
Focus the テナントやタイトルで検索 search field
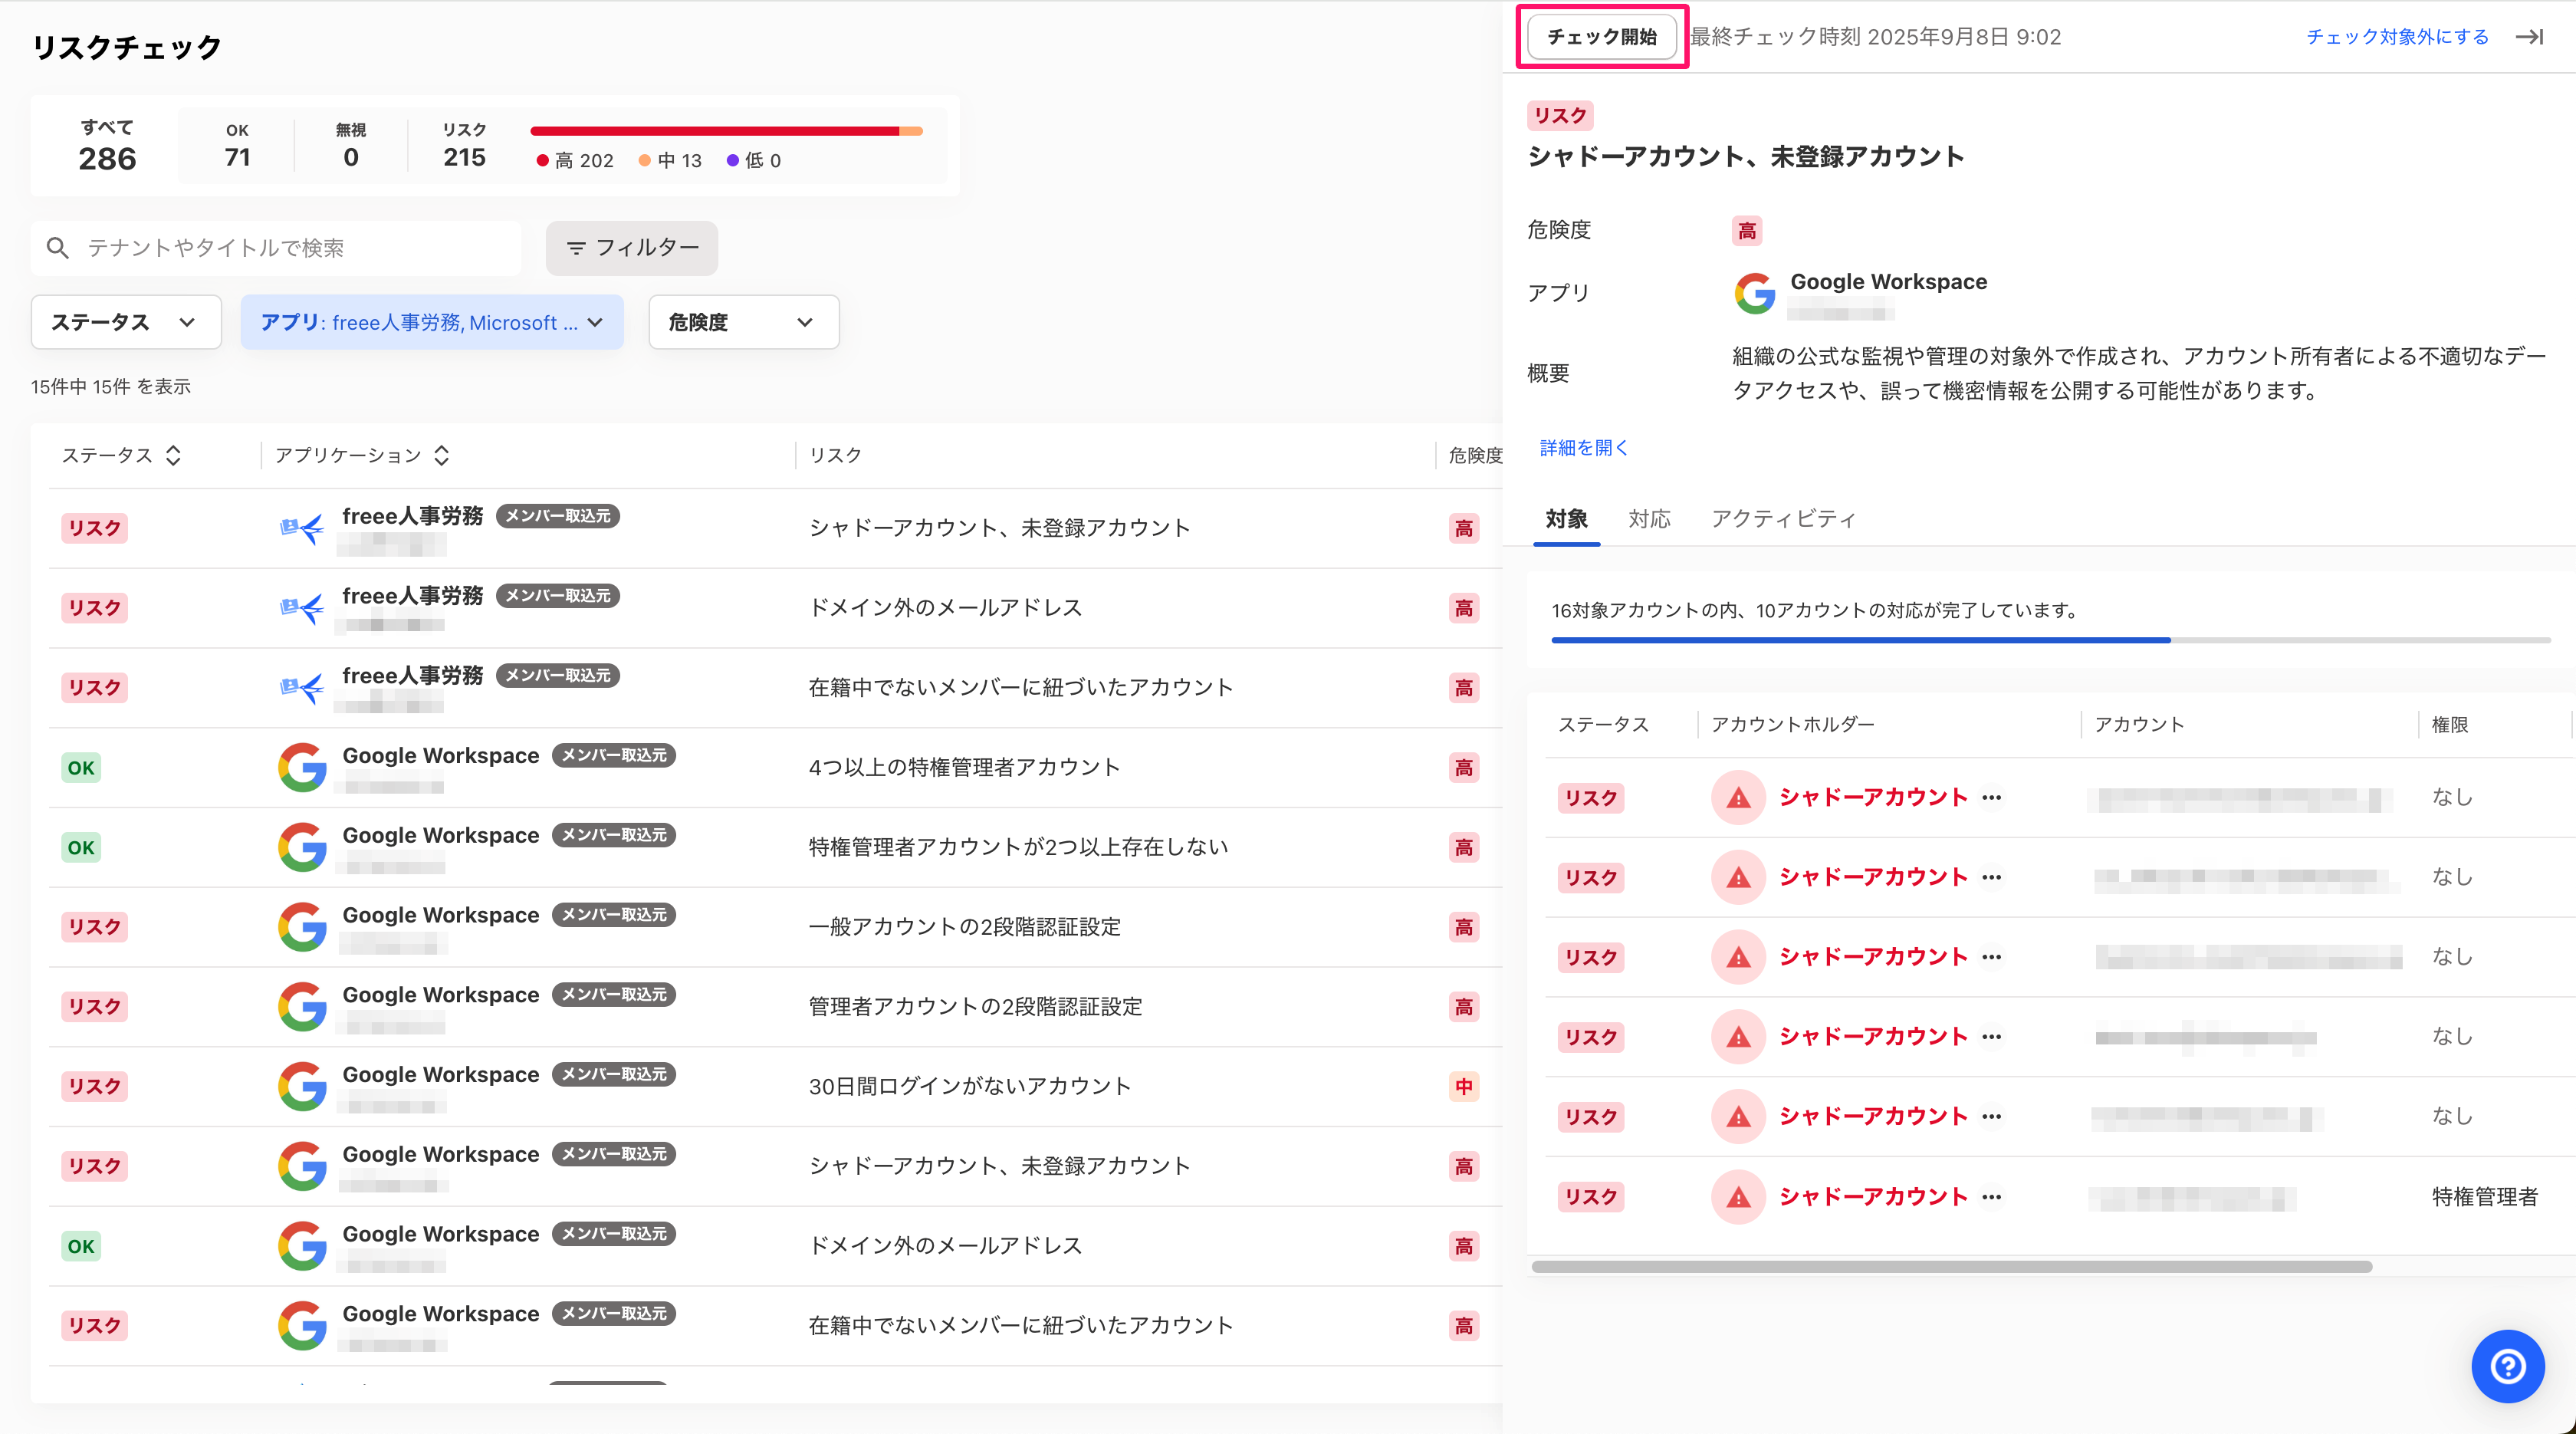[x=276, y=248]
